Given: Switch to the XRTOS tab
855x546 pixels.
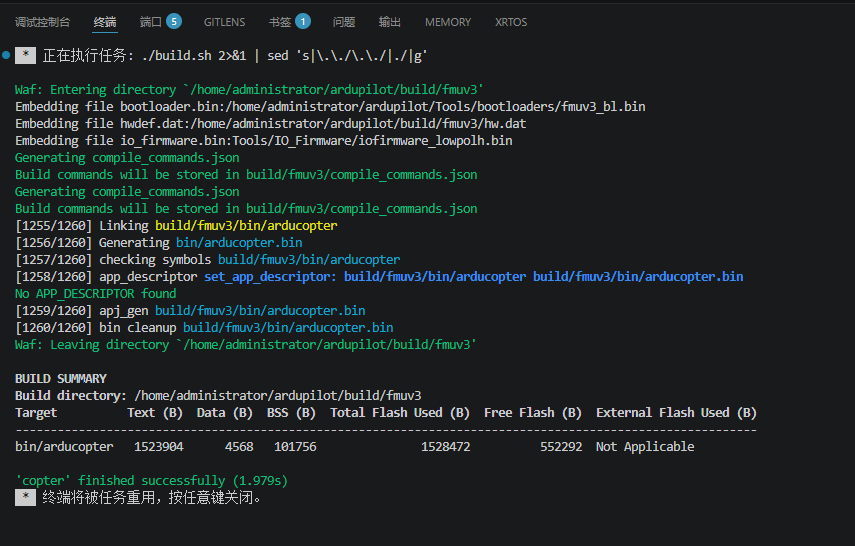Looking at the screenshot, I should pyautogui.click(x=511, y=22).
